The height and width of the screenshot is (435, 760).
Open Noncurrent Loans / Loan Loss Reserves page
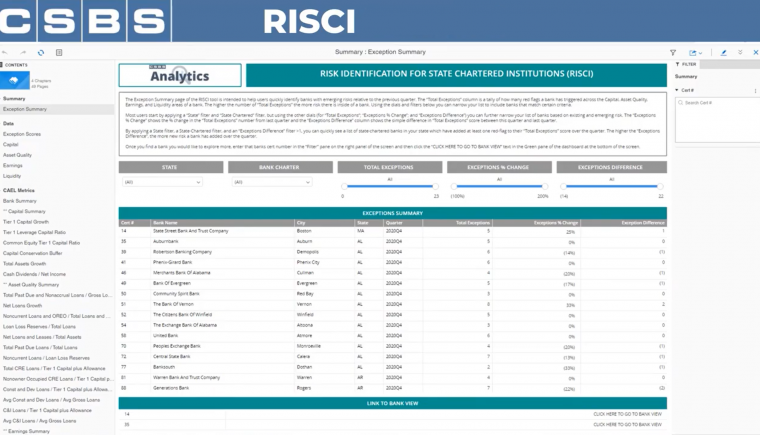coord(47,358)
